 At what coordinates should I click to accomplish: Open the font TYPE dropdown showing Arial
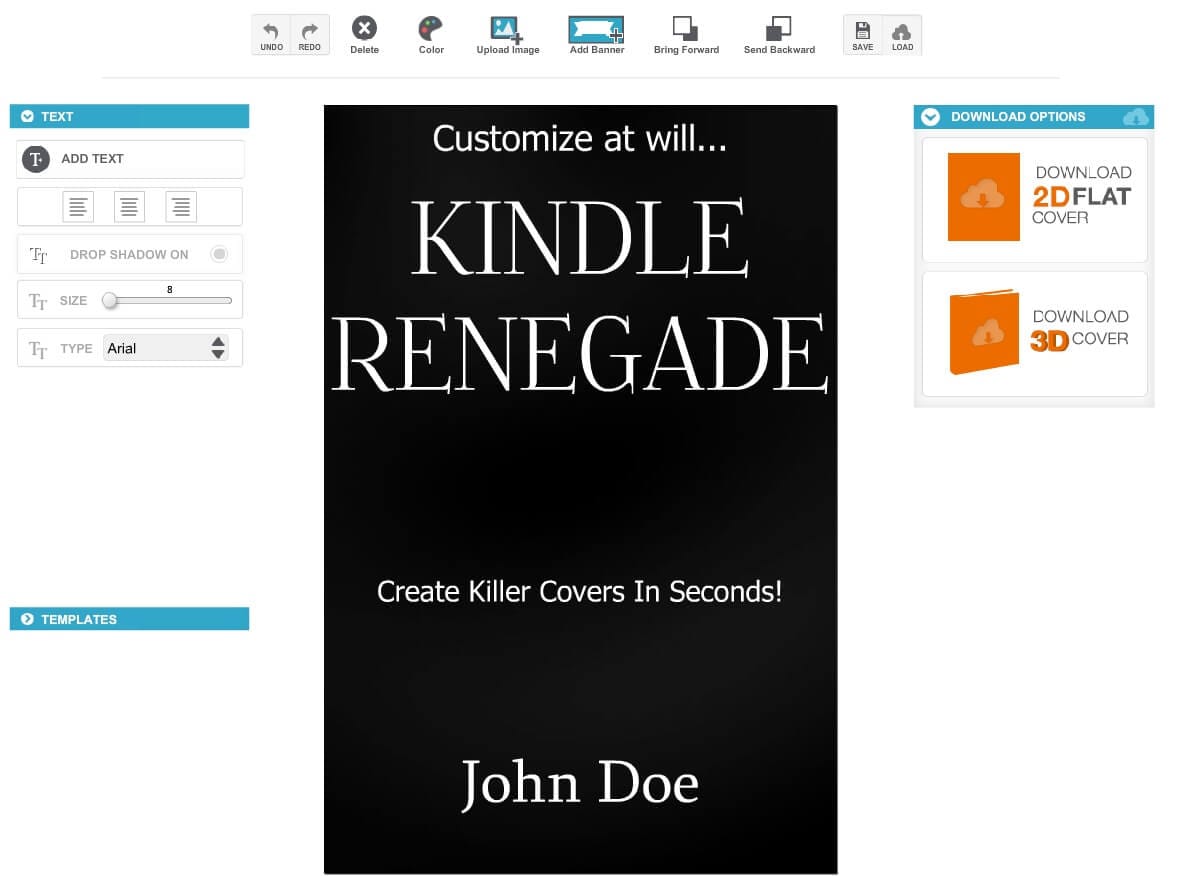point(166,348)
